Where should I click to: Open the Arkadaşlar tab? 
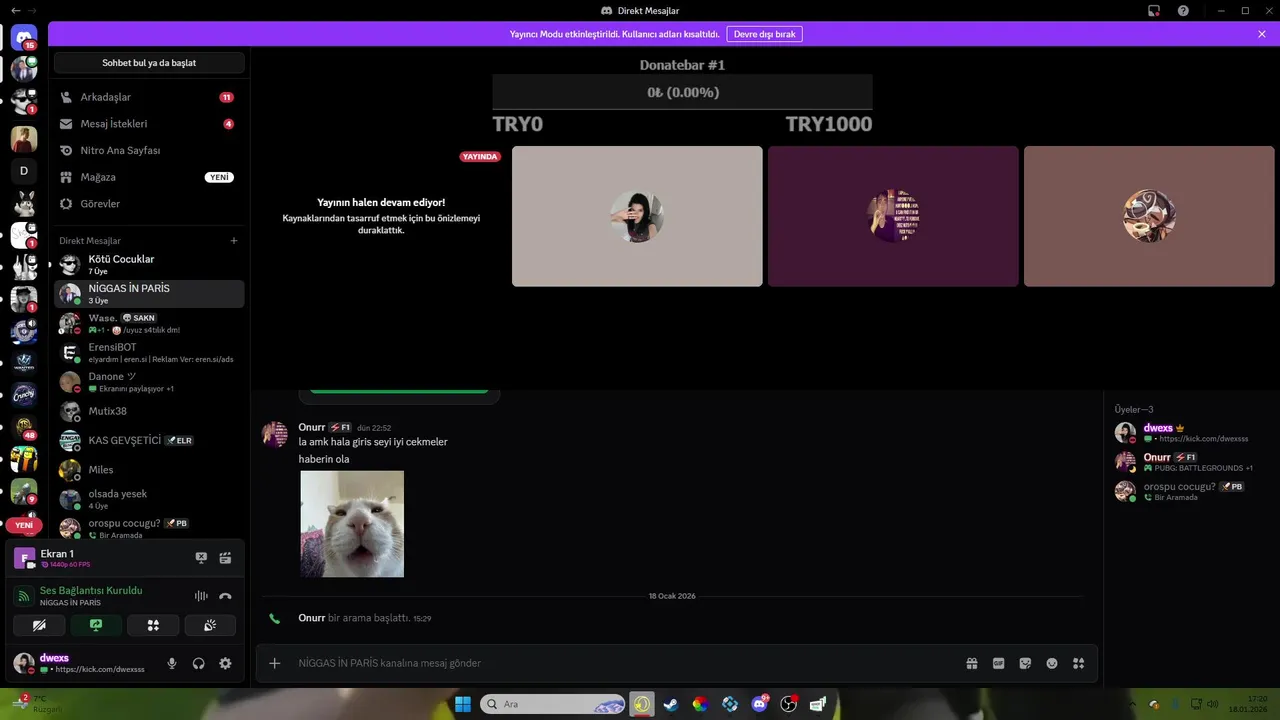148,97
